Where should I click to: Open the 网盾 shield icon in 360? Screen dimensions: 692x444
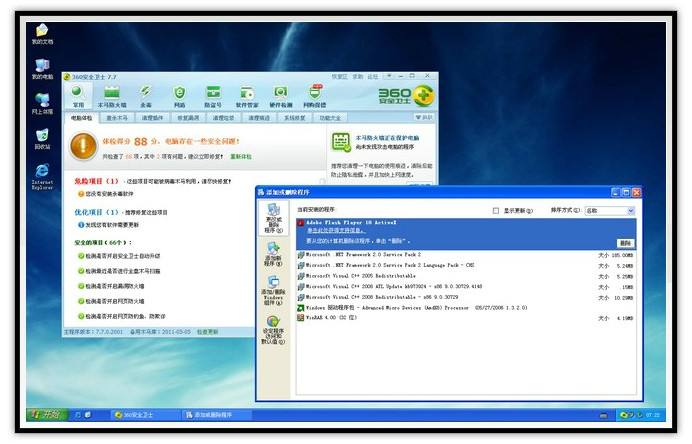pos(179,96)
